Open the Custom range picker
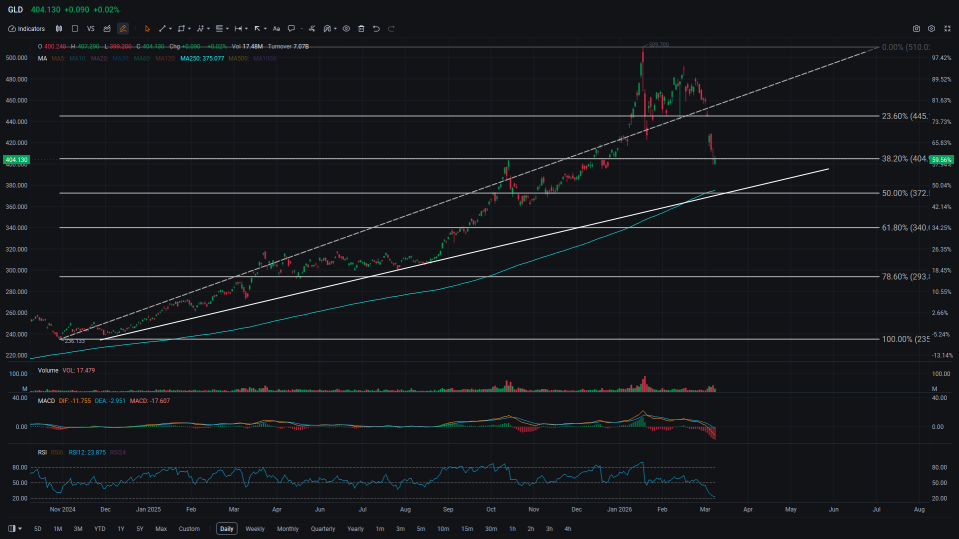 [189, 529]
